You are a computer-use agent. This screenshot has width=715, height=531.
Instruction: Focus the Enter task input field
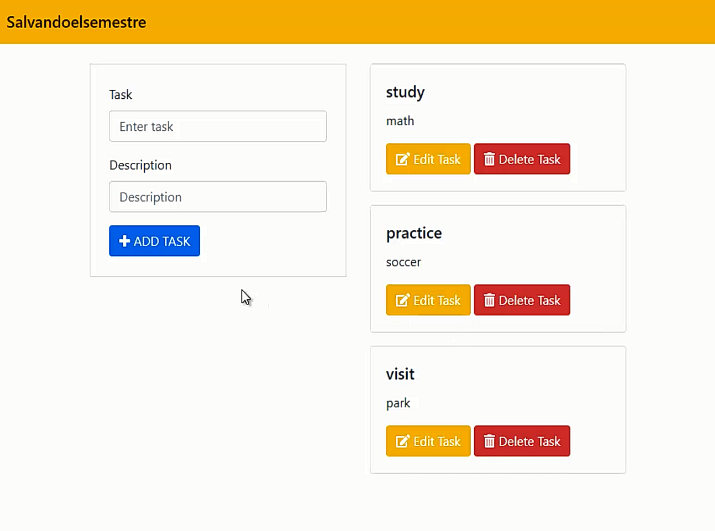218,127
